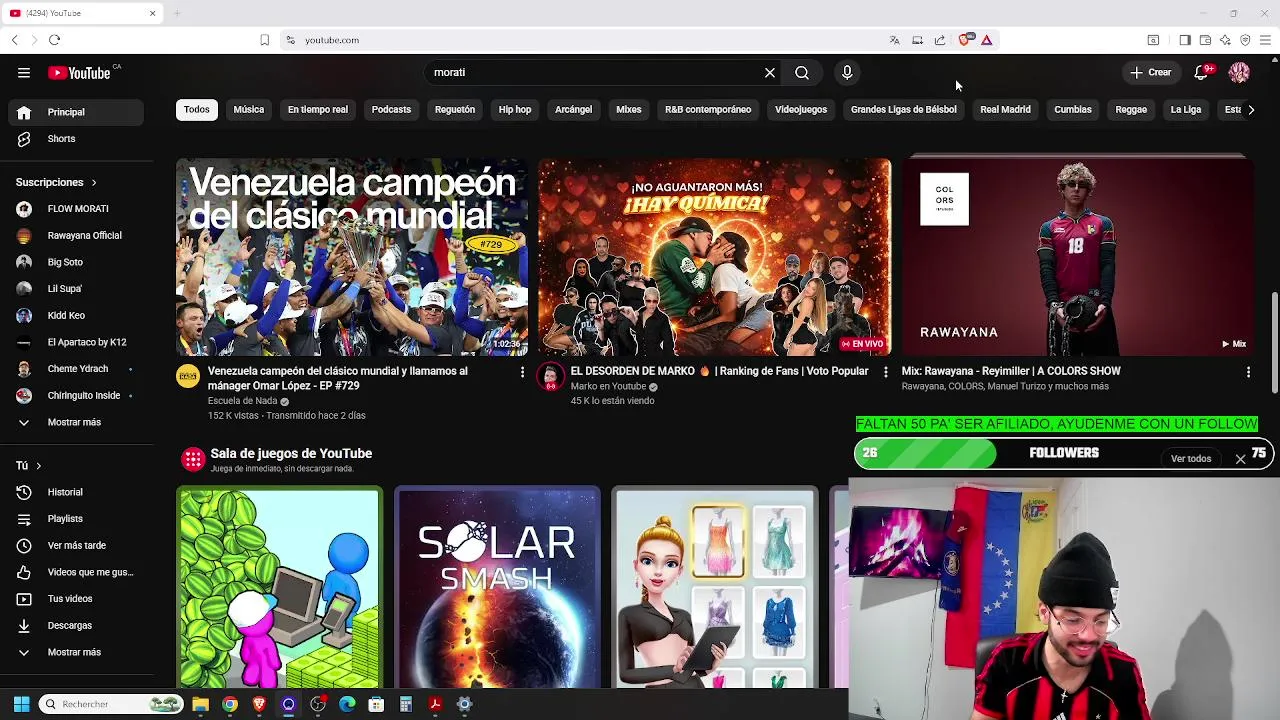This screenshot has width=1280, height=720.
Task: Expand the Tú section header
Action: pyautogui.click(x=28, y=466)
